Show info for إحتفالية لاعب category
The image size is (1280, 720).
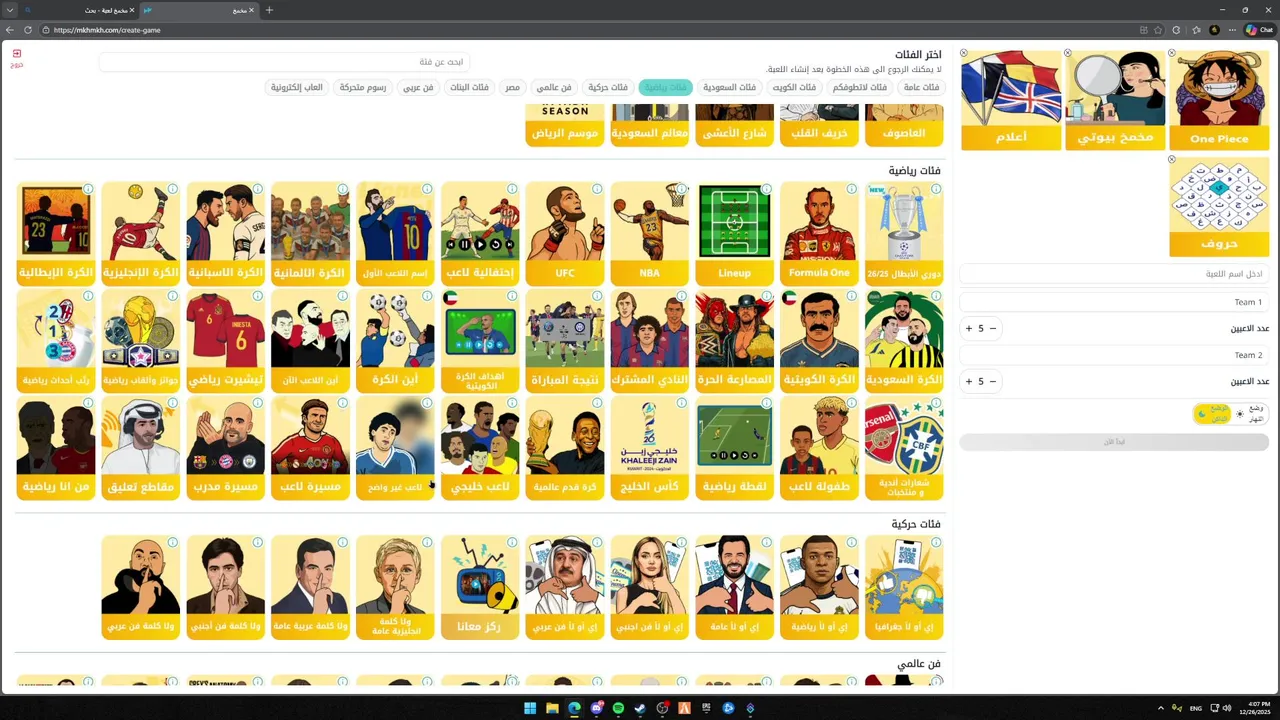512,189
